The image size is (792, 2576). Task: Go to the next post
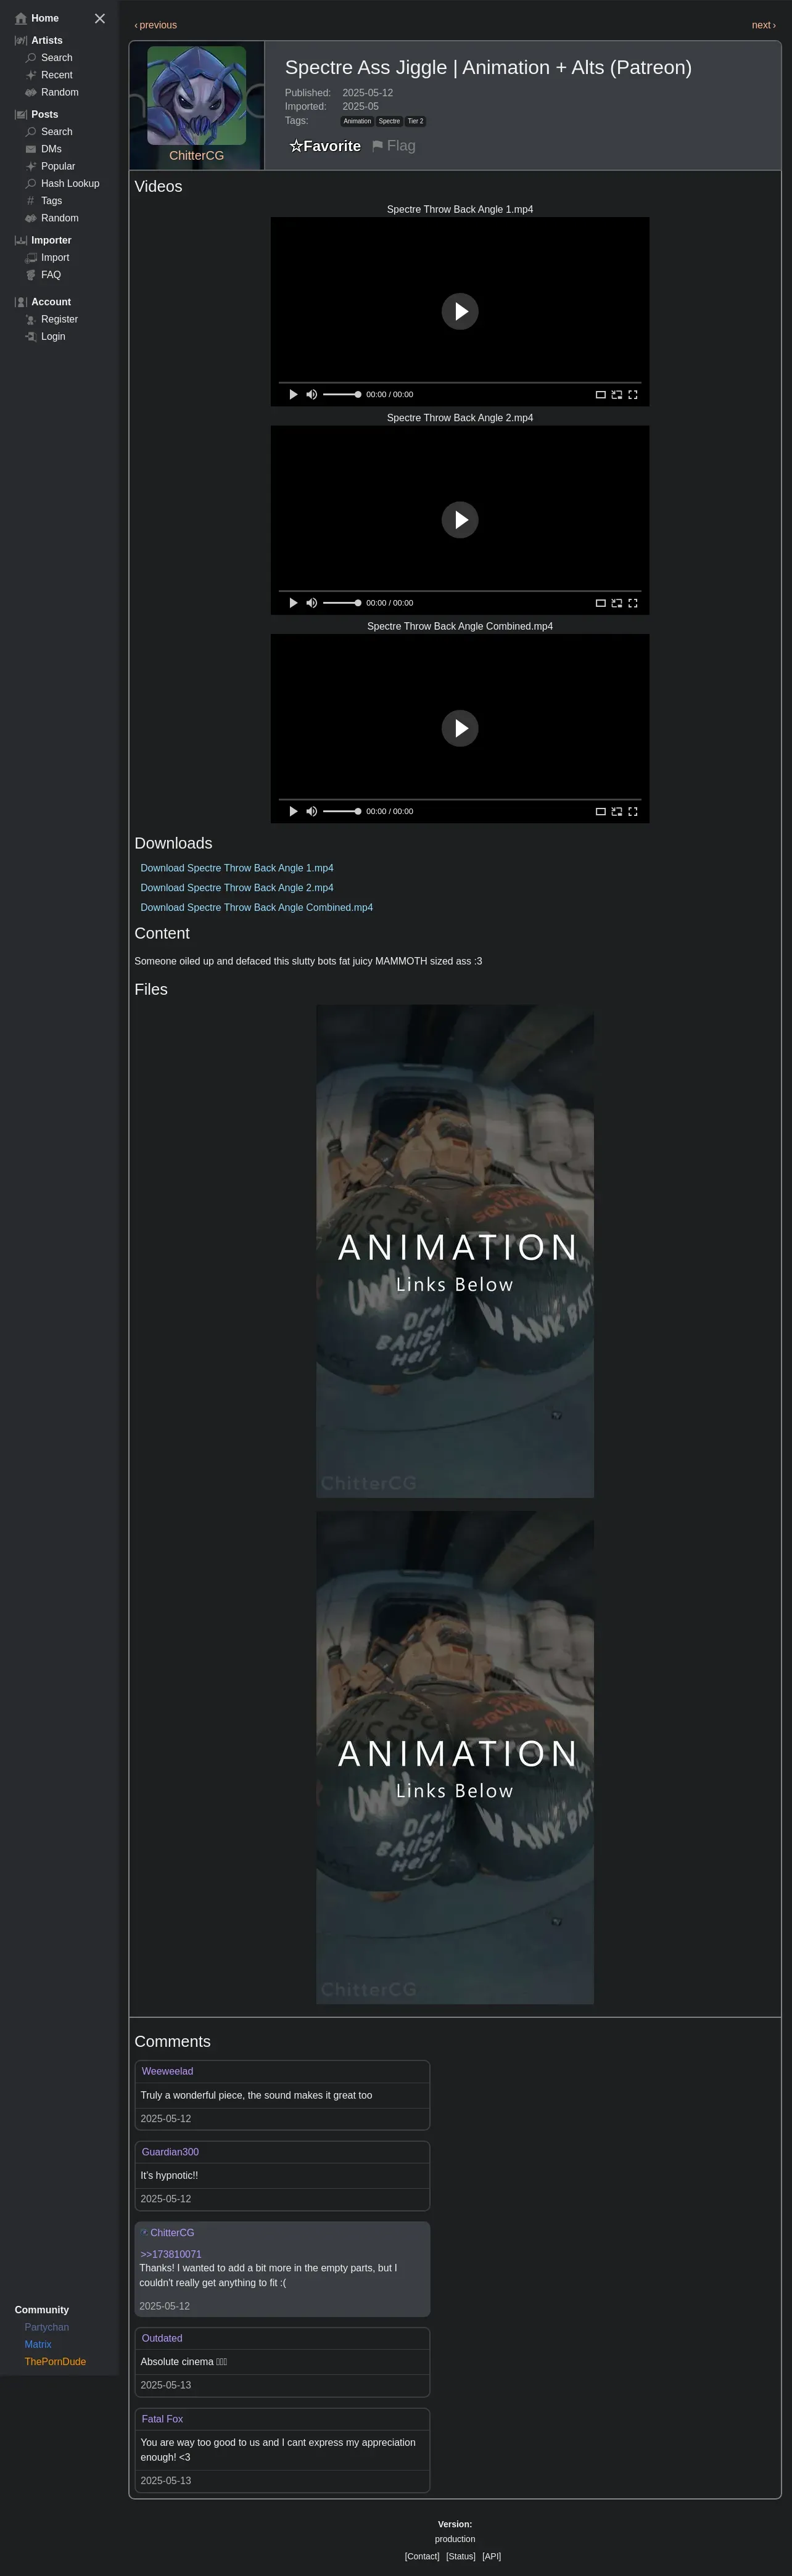pos(763,25)
